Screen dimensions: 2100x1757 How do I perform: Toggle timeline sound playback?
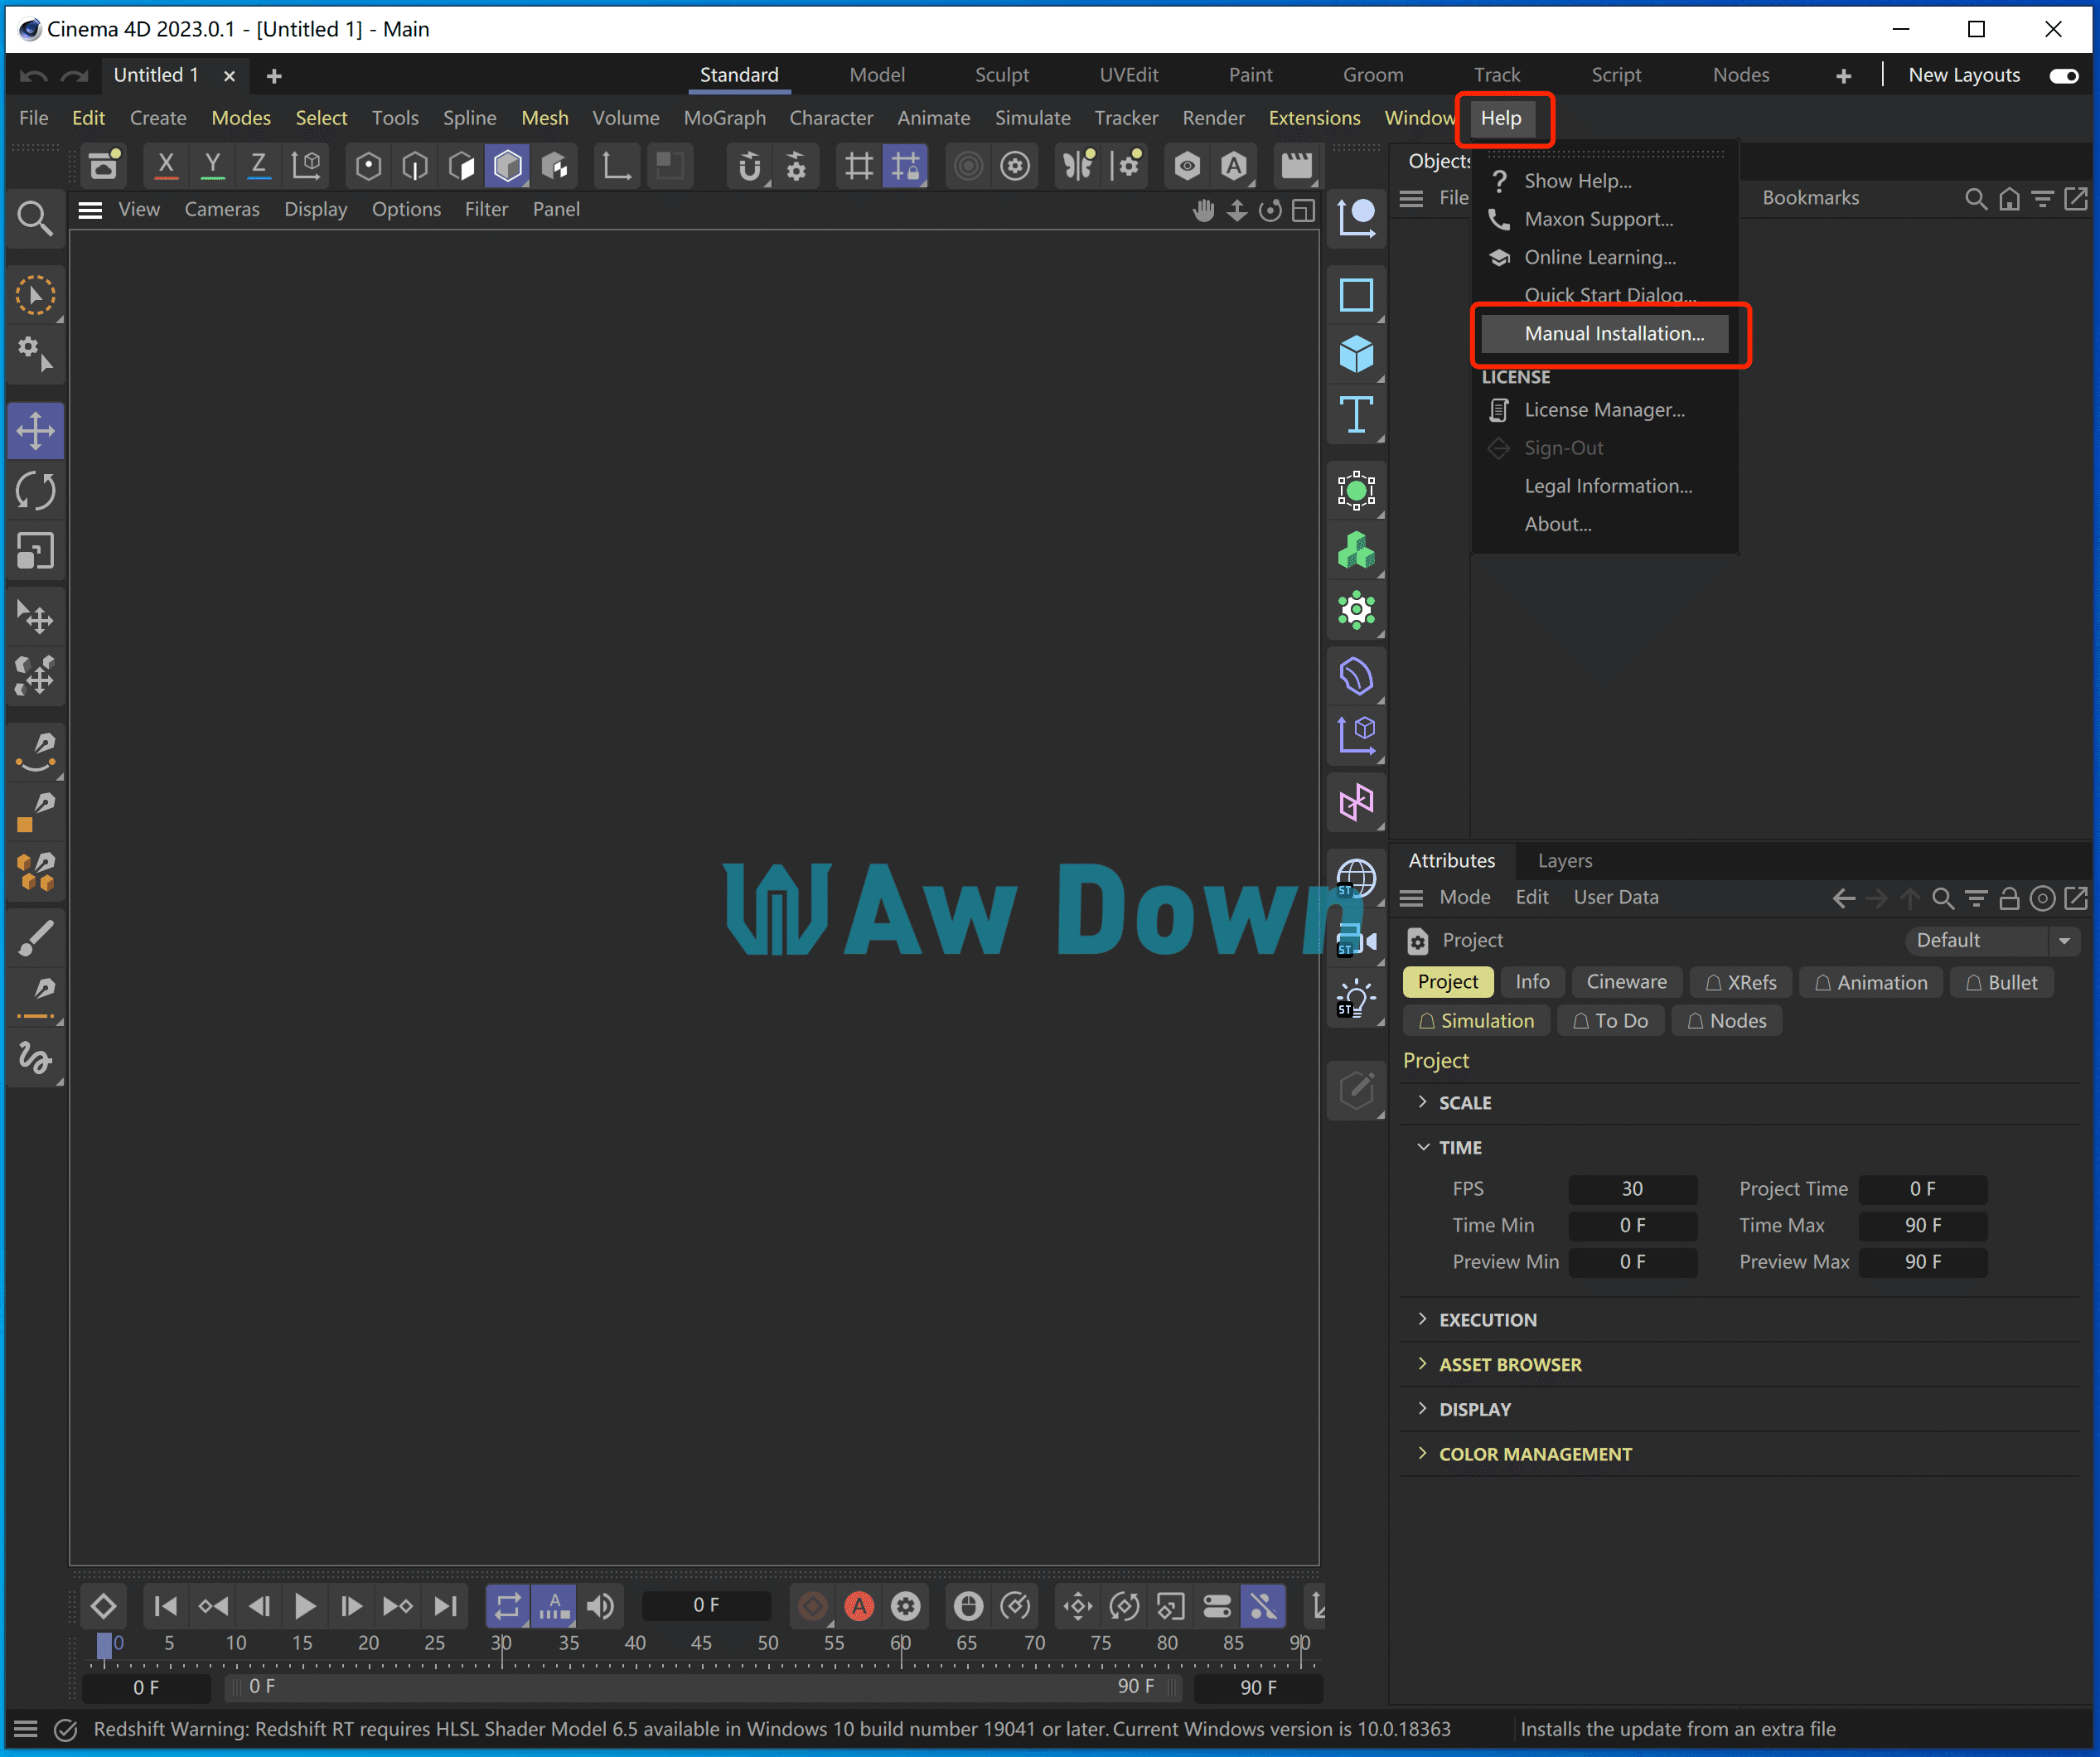point(601,1606)
